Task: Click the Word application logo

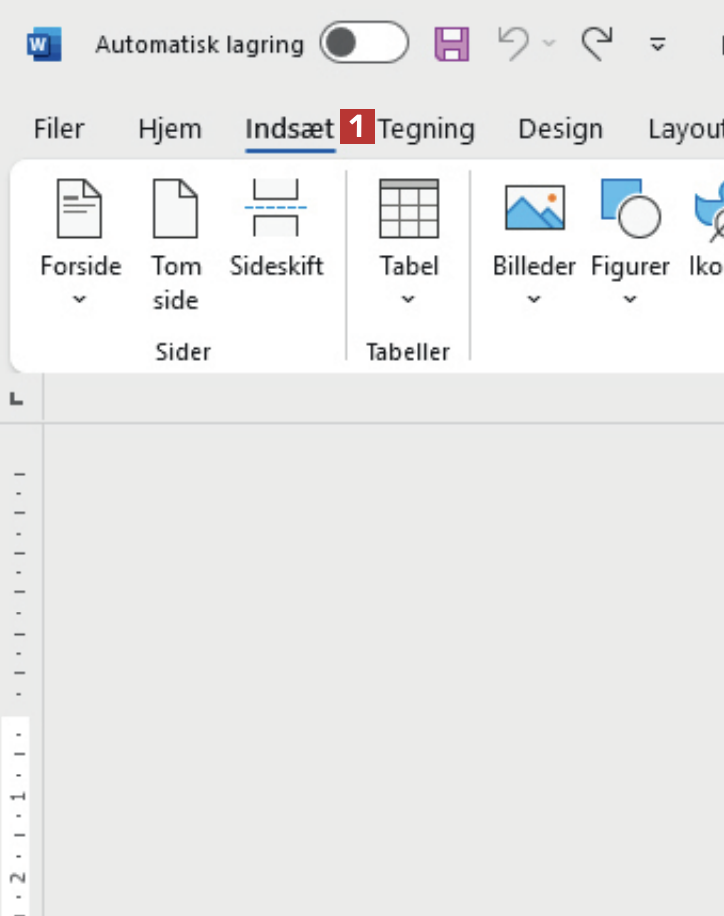Action: coord(43,44)
